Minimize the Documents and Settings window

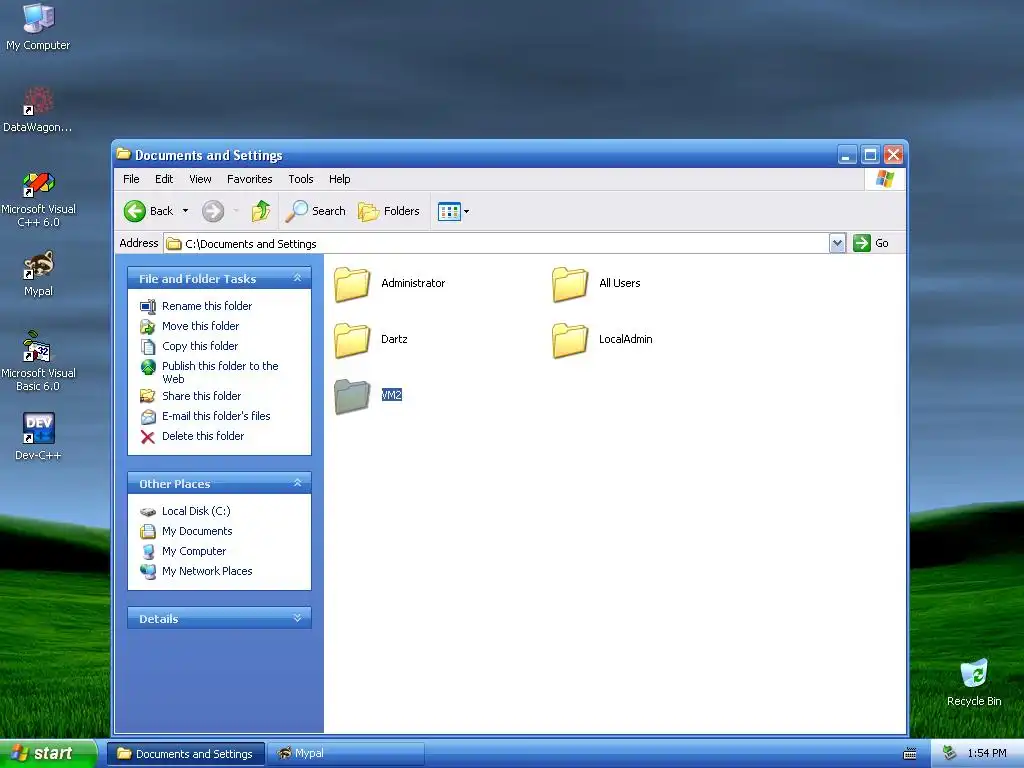coord(847,155)
